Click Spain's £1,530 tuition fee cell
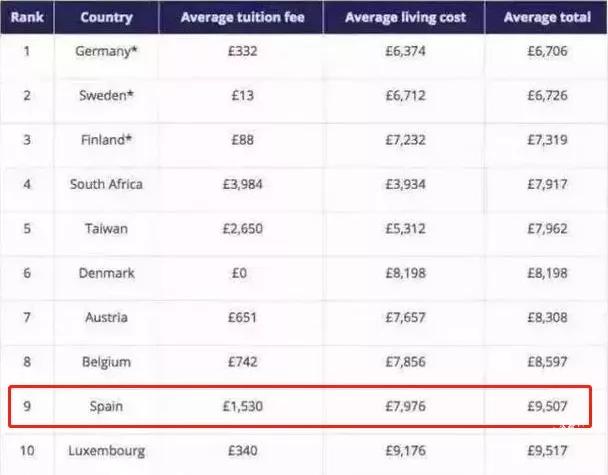 click(240, 407)
